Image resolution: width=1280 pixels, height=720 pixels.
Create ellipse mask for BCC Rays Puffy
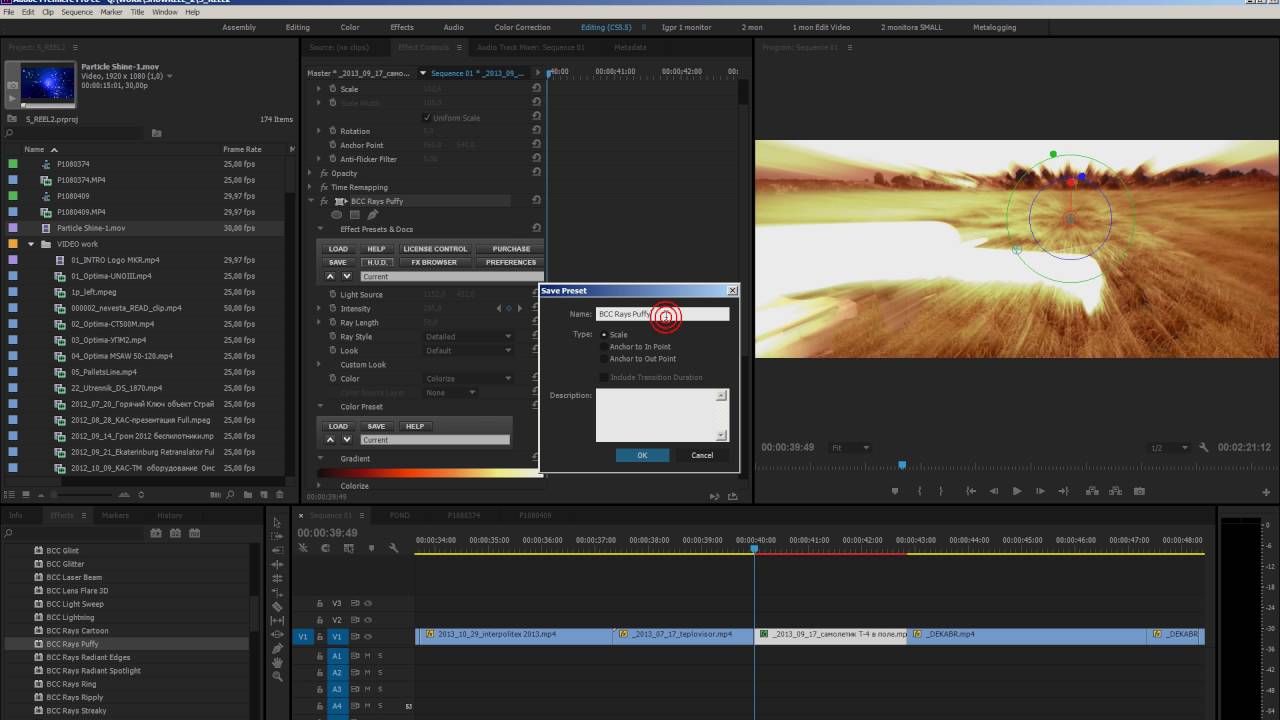coord(337,215)
